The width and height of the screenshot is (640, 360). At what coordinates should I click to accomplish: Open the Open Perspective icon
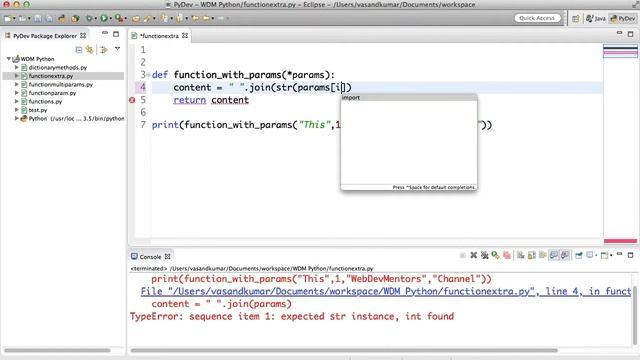tap(576, 18)
